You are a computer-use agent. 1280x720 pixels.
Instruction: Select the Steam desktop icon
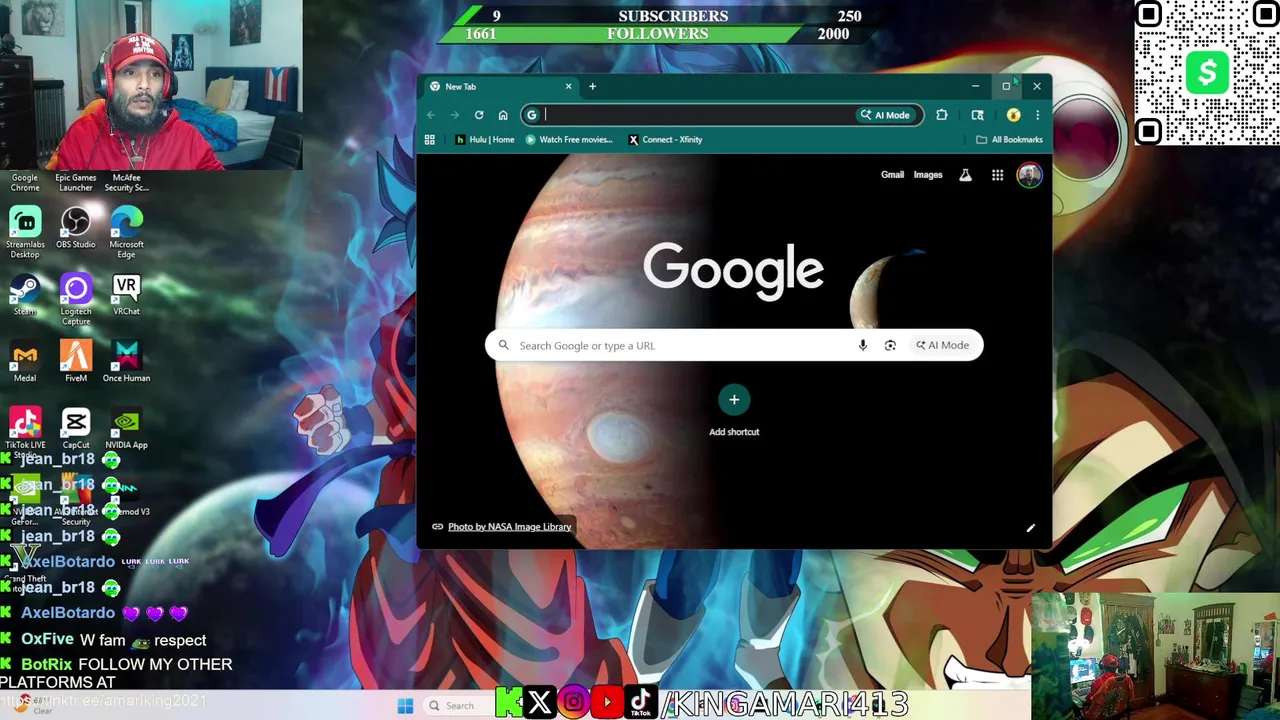pyautogui.click(x=25, y=295)
